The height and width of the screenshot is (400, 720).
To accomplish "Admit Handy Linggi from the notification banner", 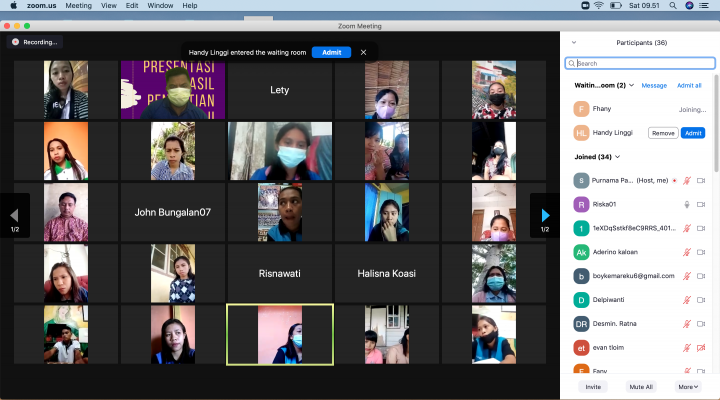I will (332, 52).
